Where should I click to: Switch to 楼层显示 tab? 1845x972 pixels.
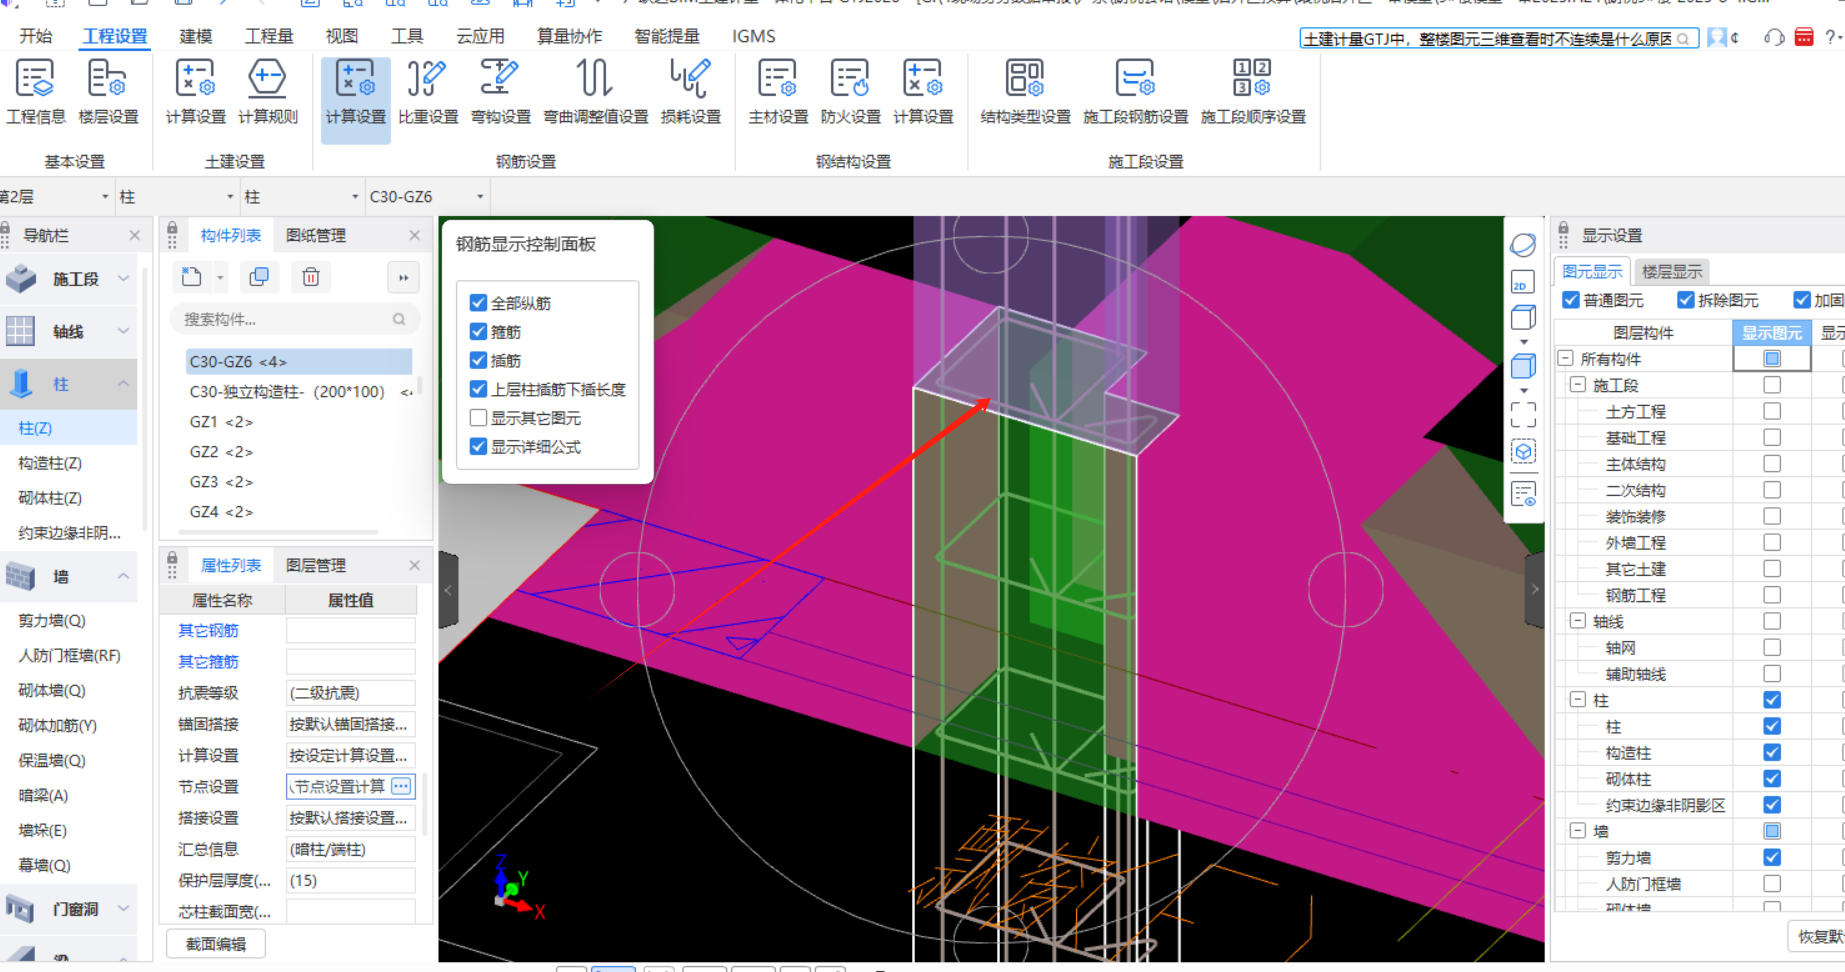[1671, 271]
